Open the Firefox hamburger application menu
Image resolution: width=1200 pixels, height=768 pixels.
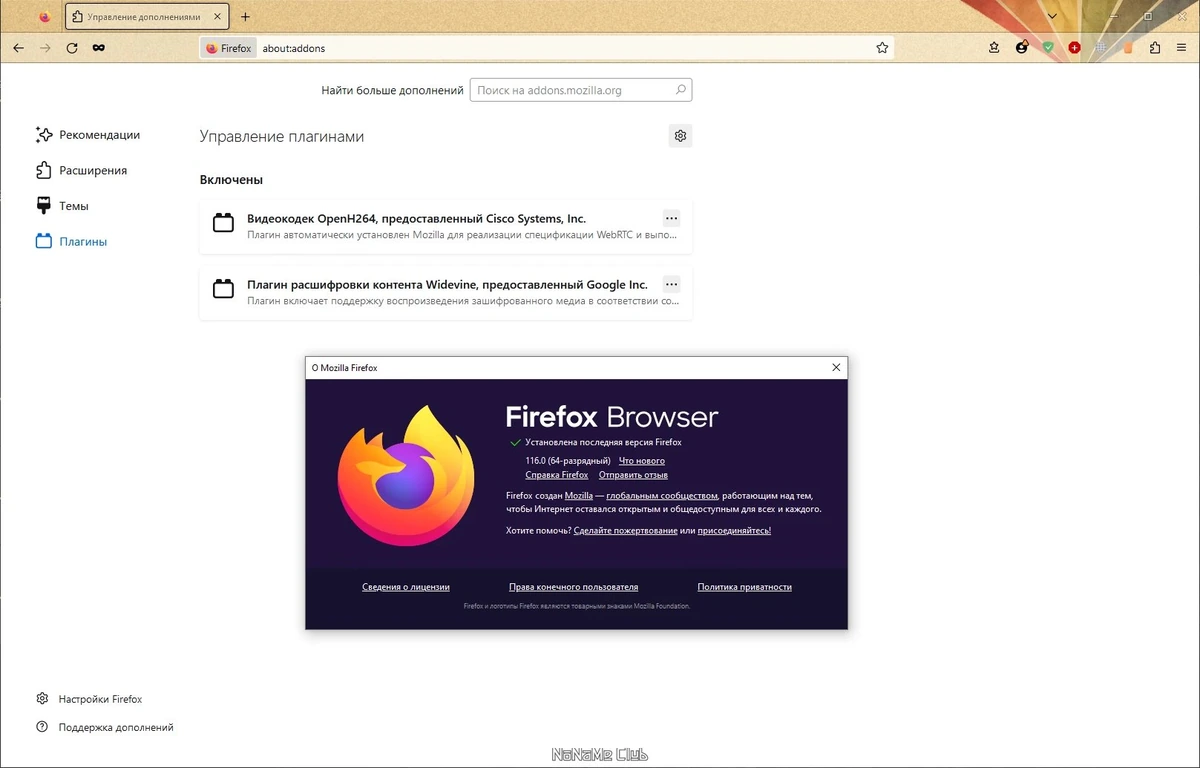coord(1181,48)
